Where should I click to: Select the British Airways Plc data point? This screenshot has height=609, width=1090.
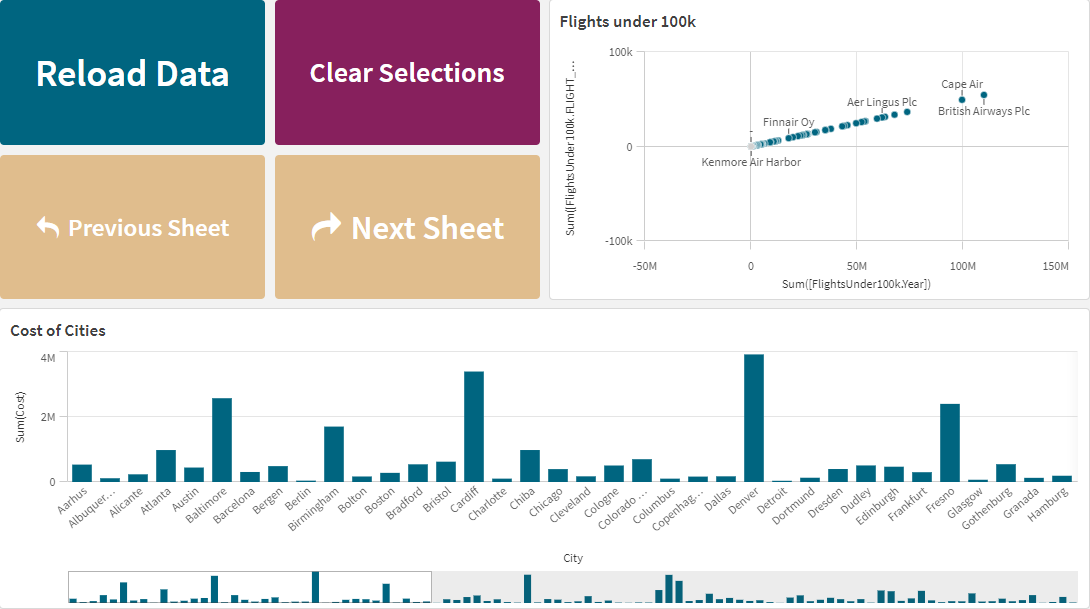point(984,93)
